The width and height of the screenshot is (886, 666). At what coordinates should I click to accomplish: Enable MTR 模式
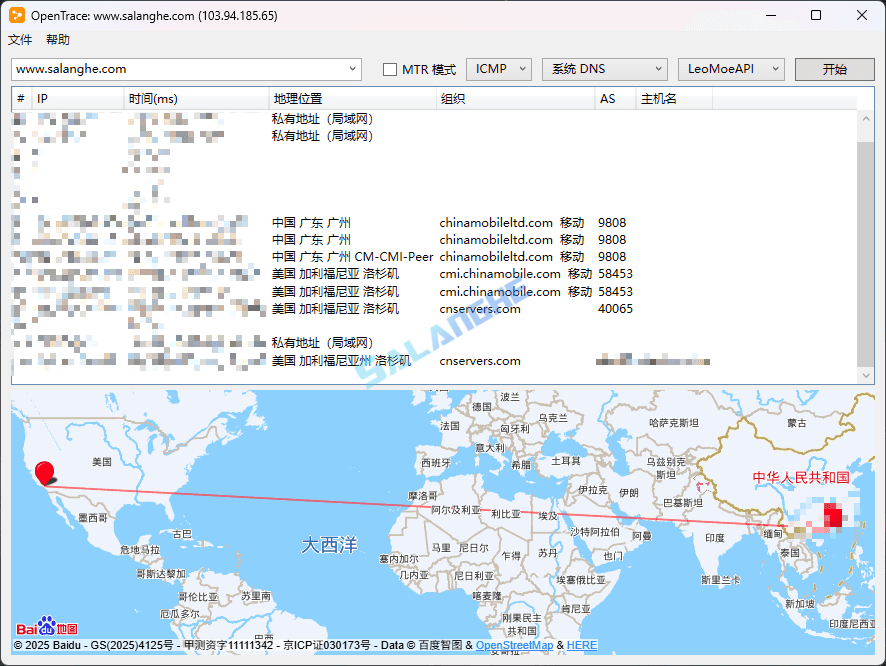coord(390,69)
